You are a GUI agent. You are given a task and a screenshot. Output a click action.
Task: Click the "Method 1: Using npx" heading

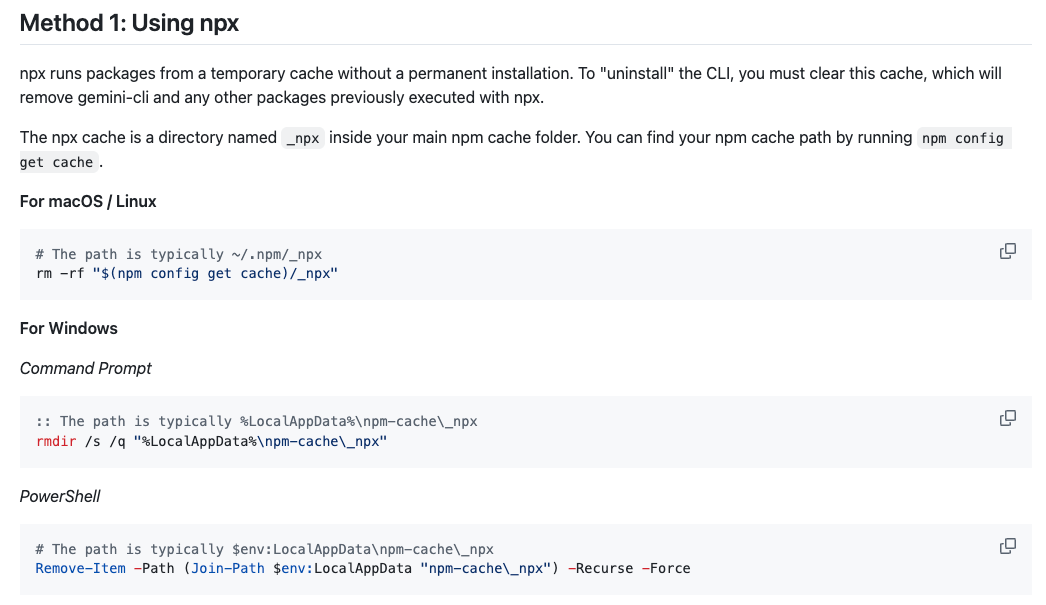[129, 23]
